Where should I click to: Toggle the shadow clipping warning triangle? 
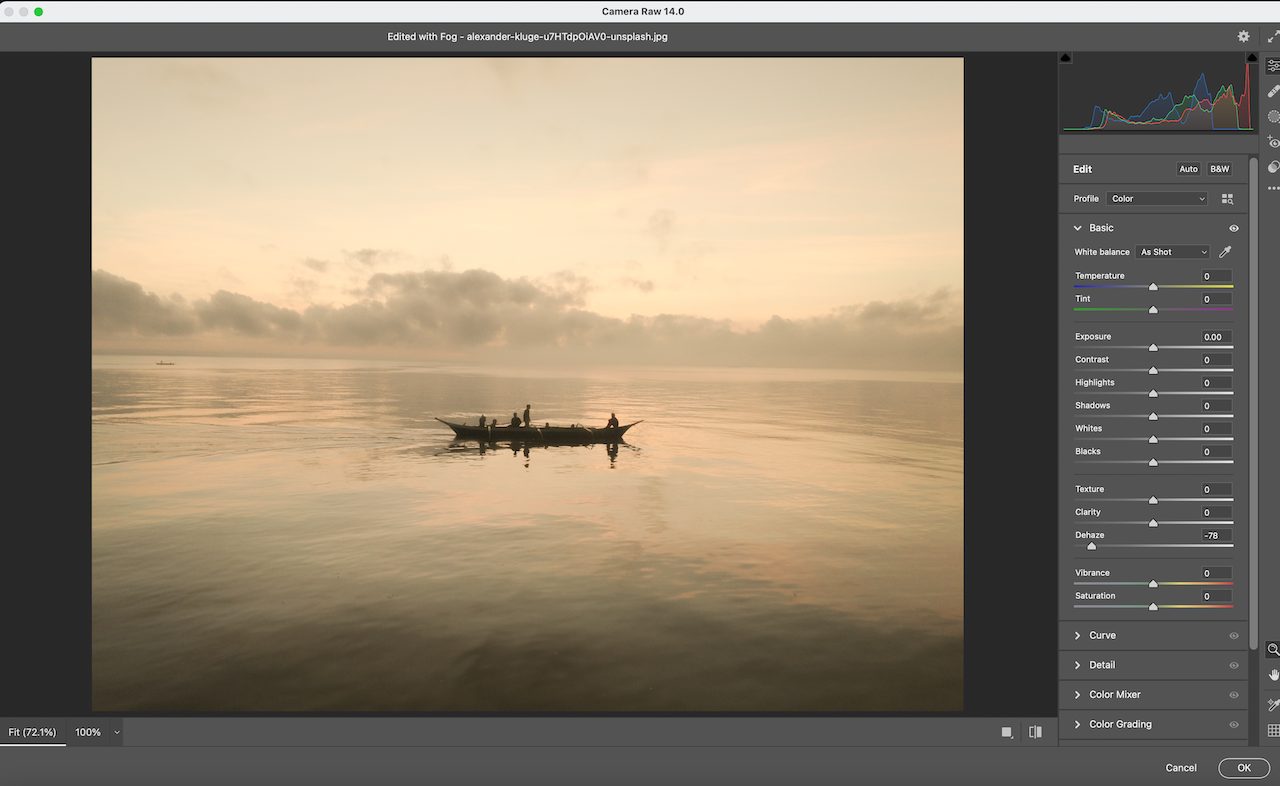[1066, 58]
